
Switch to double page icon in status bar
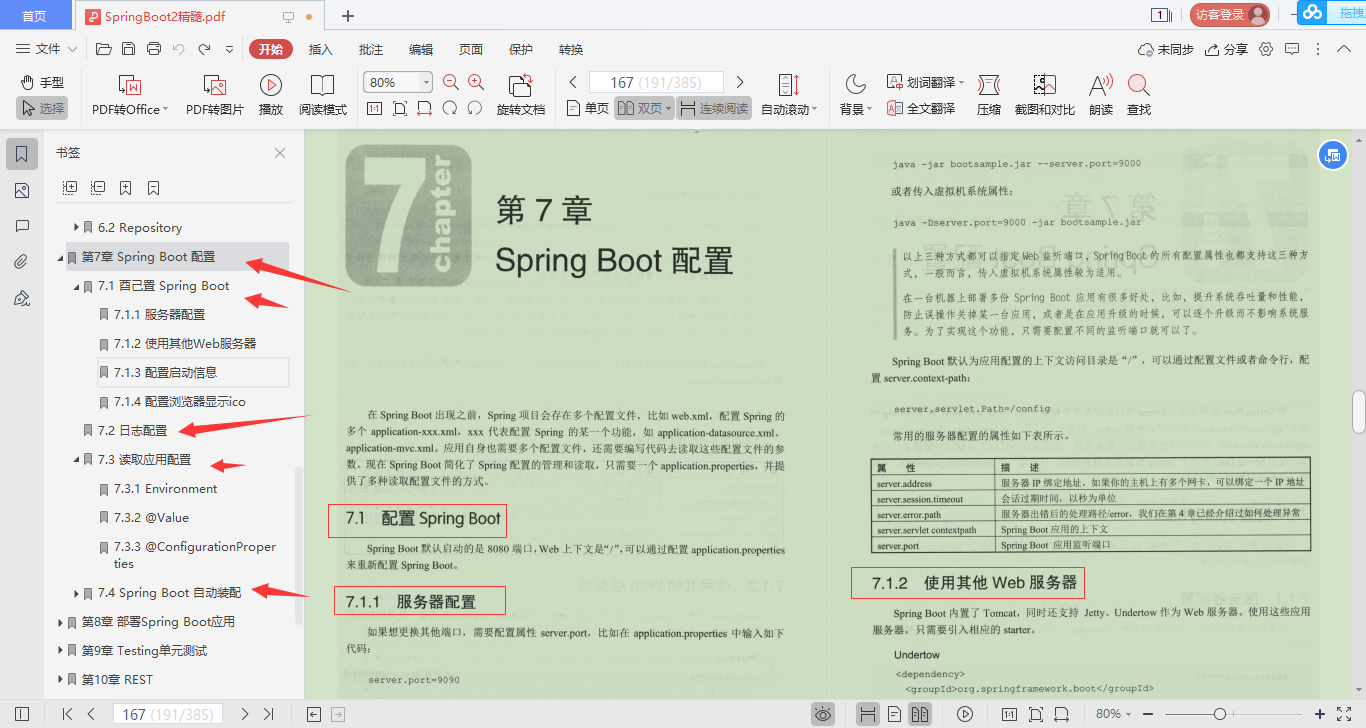click(920, 714)
